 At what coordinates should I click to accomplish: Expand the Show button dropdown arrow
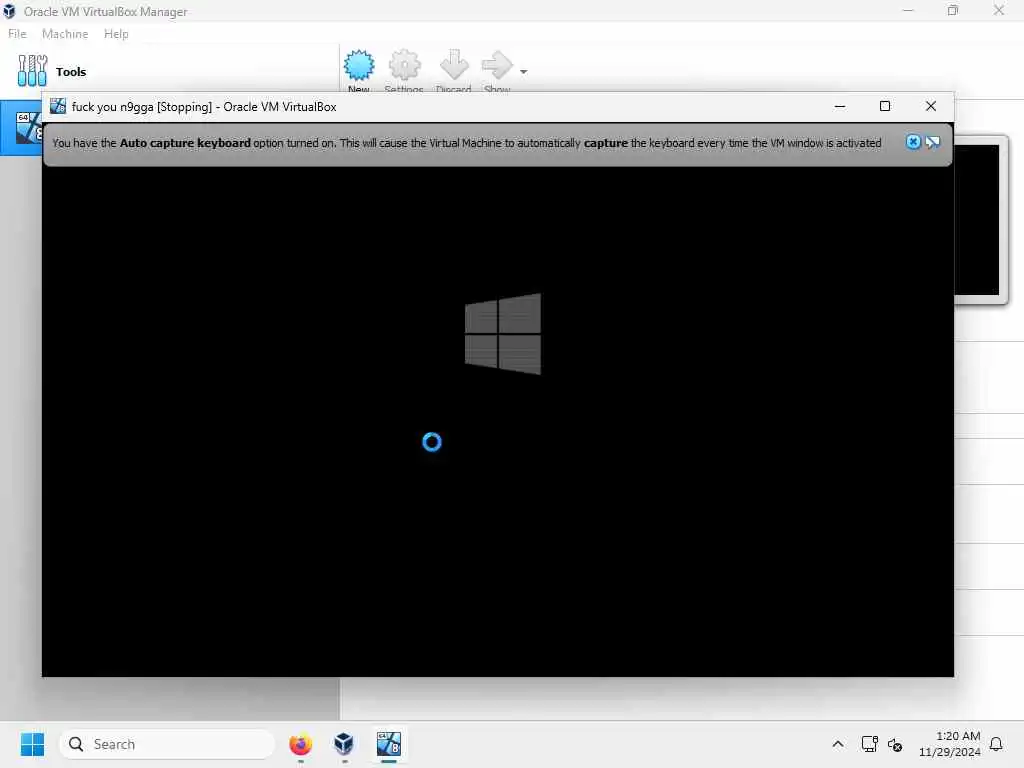coord(523,72)
